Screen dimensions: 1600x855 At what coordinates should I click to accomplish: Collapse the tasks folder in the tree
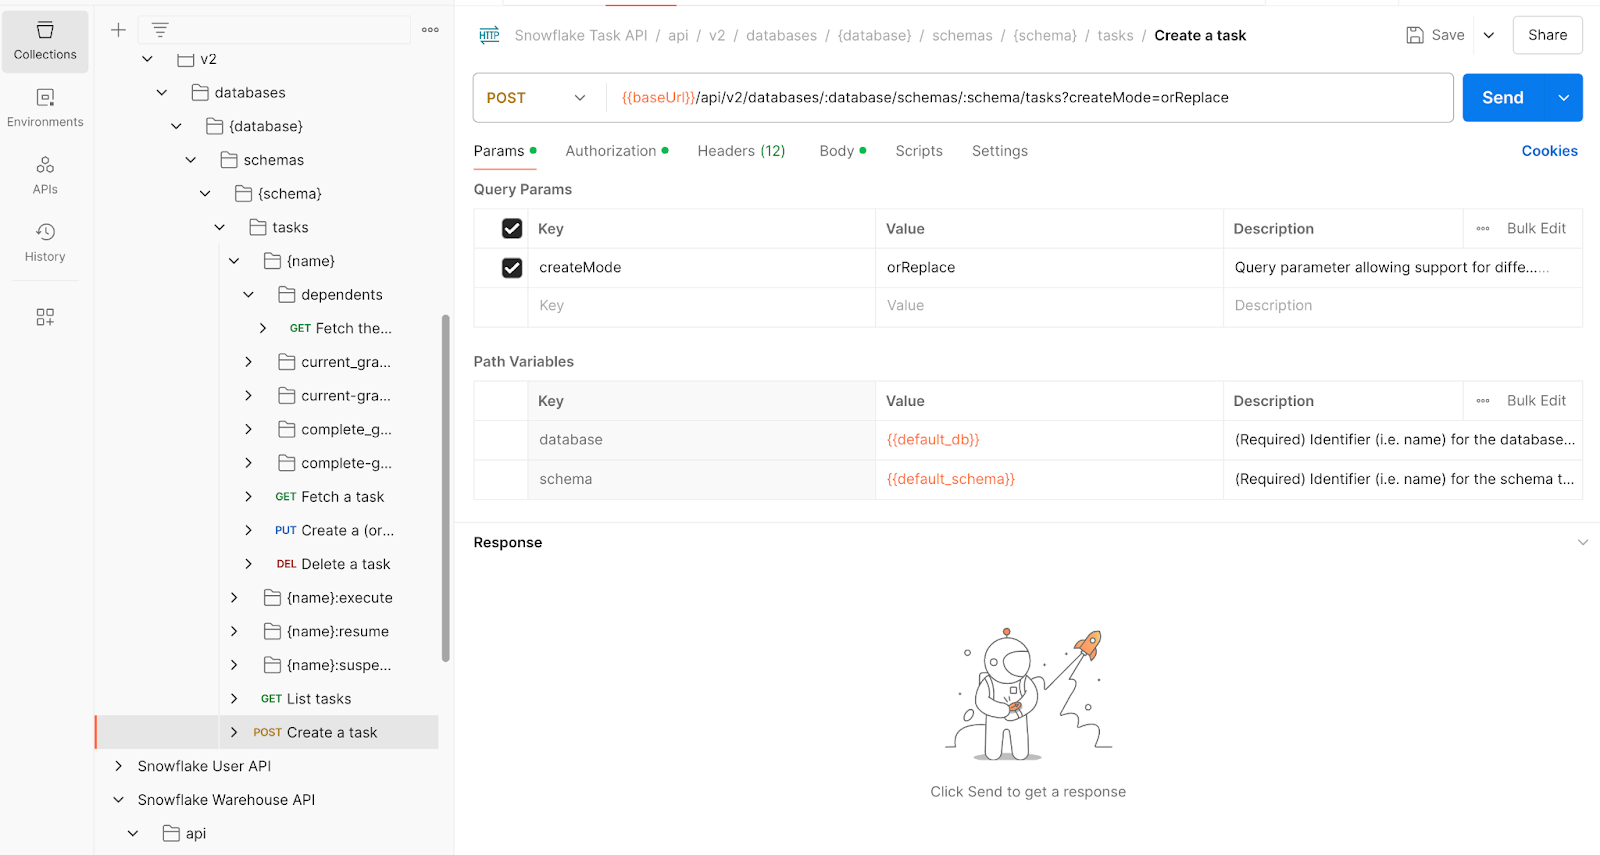220,228
